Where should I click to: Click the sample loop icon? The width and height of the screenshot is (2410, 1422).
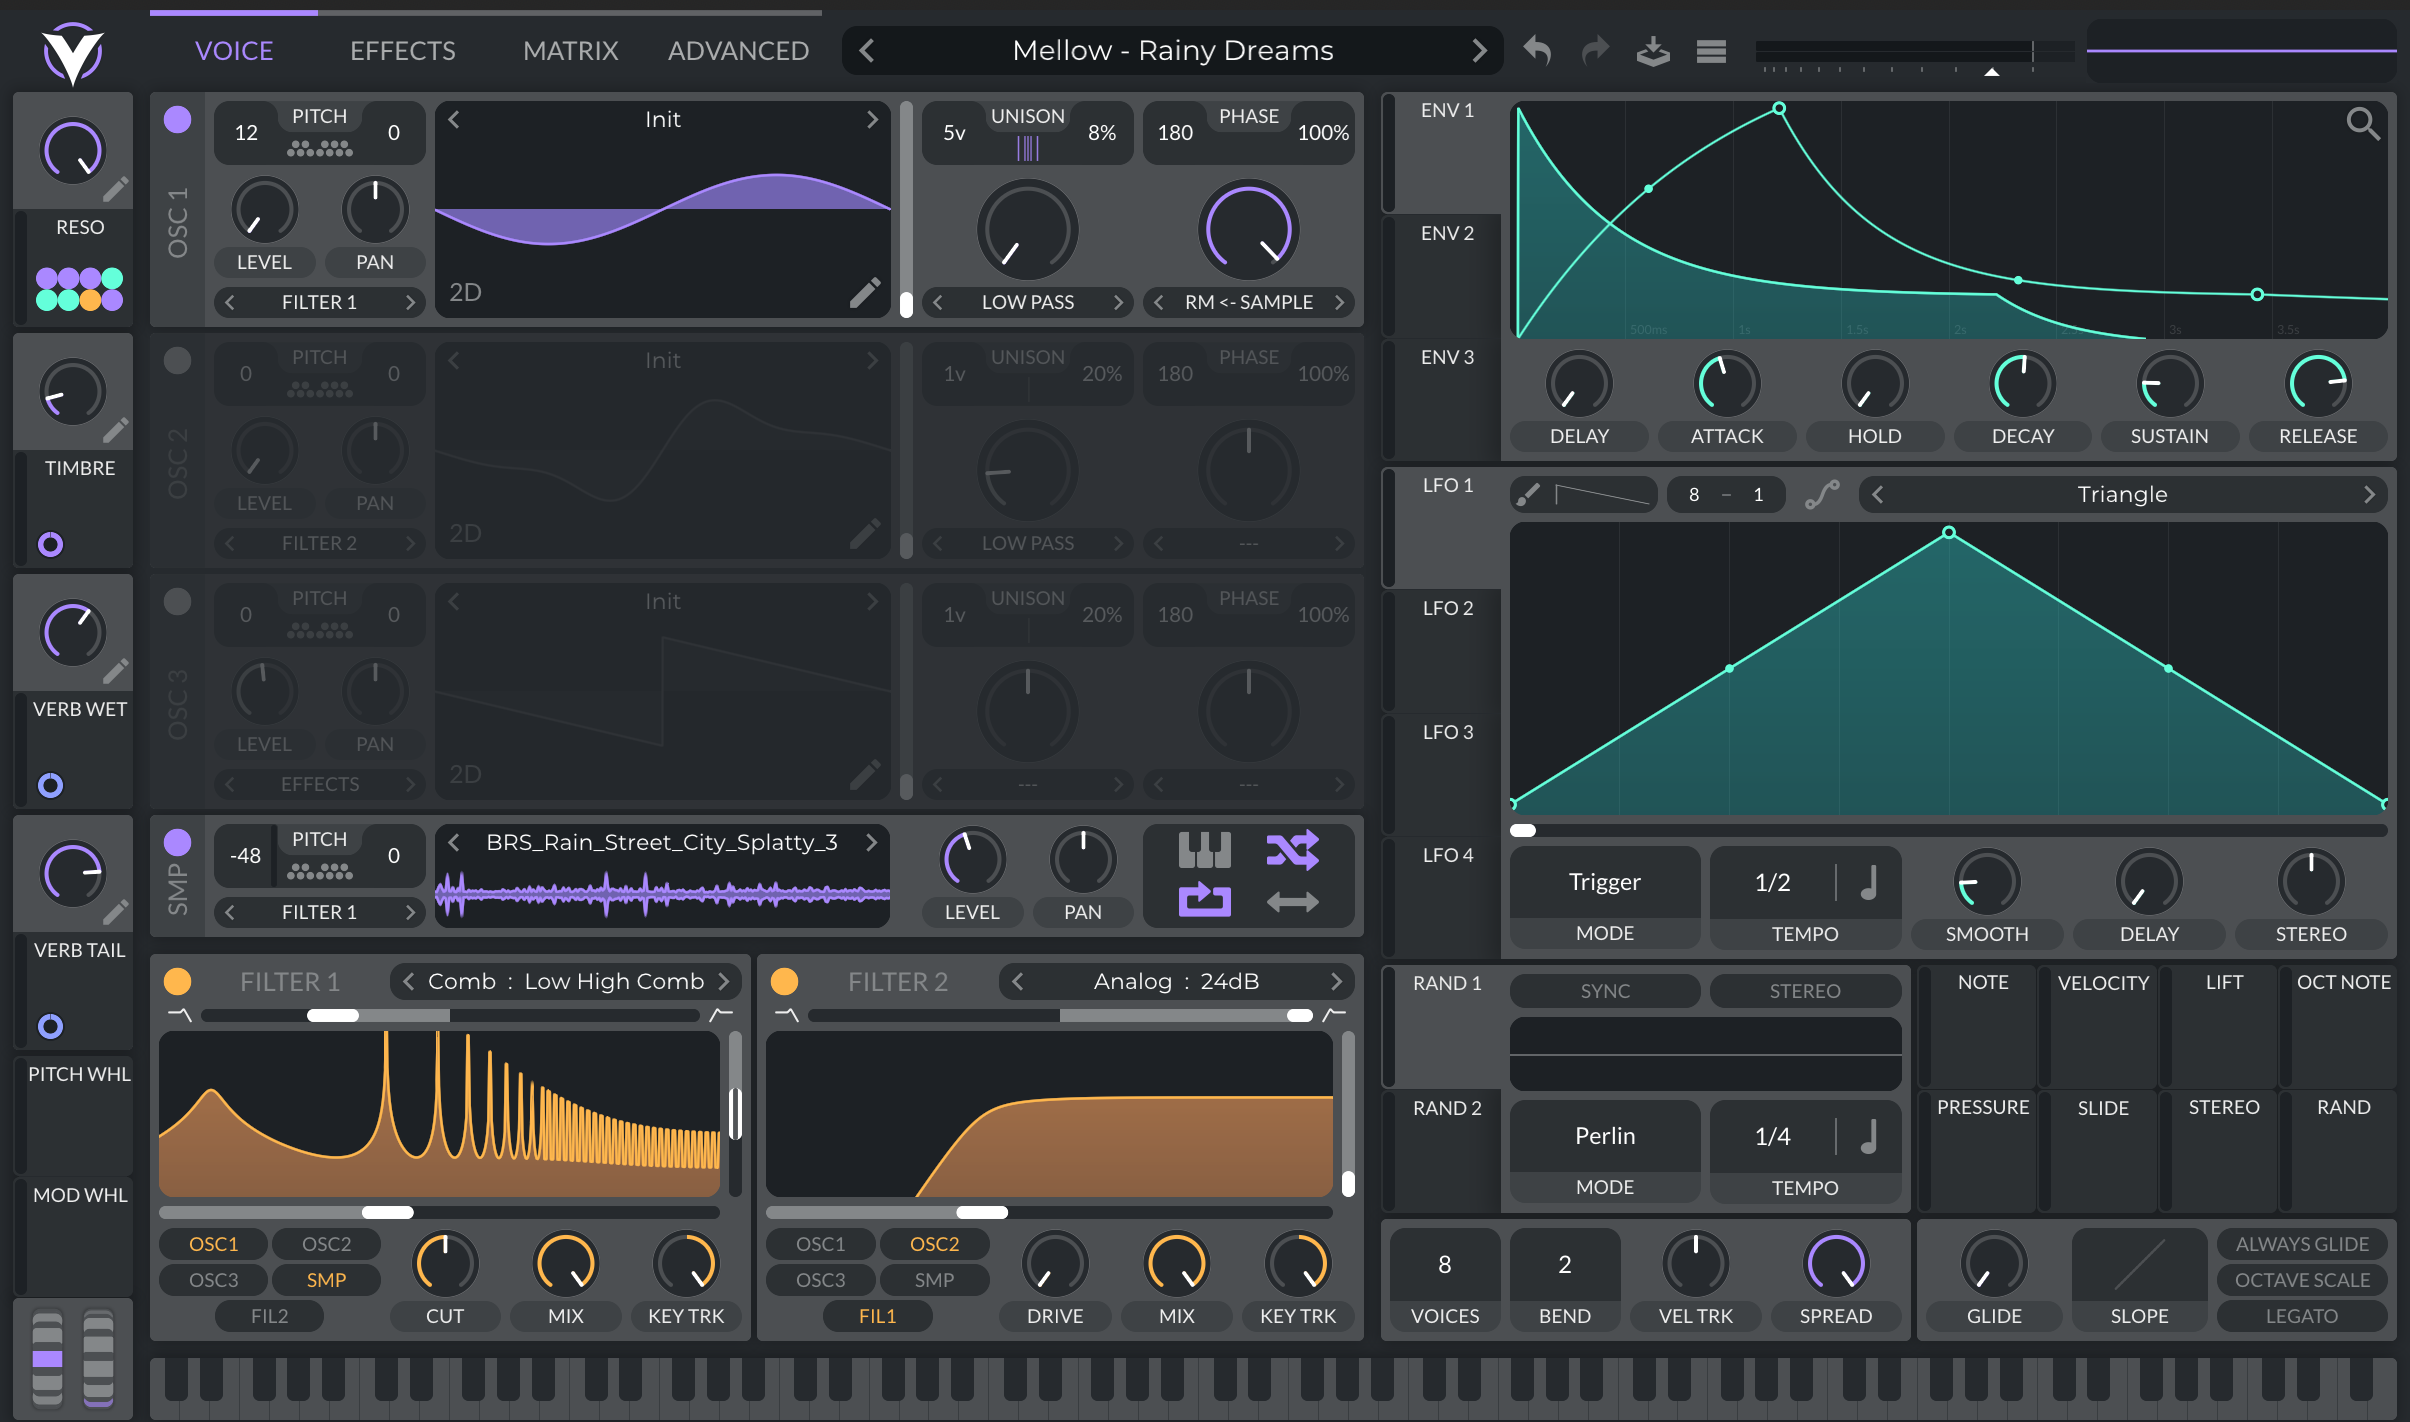(1204, 900)
